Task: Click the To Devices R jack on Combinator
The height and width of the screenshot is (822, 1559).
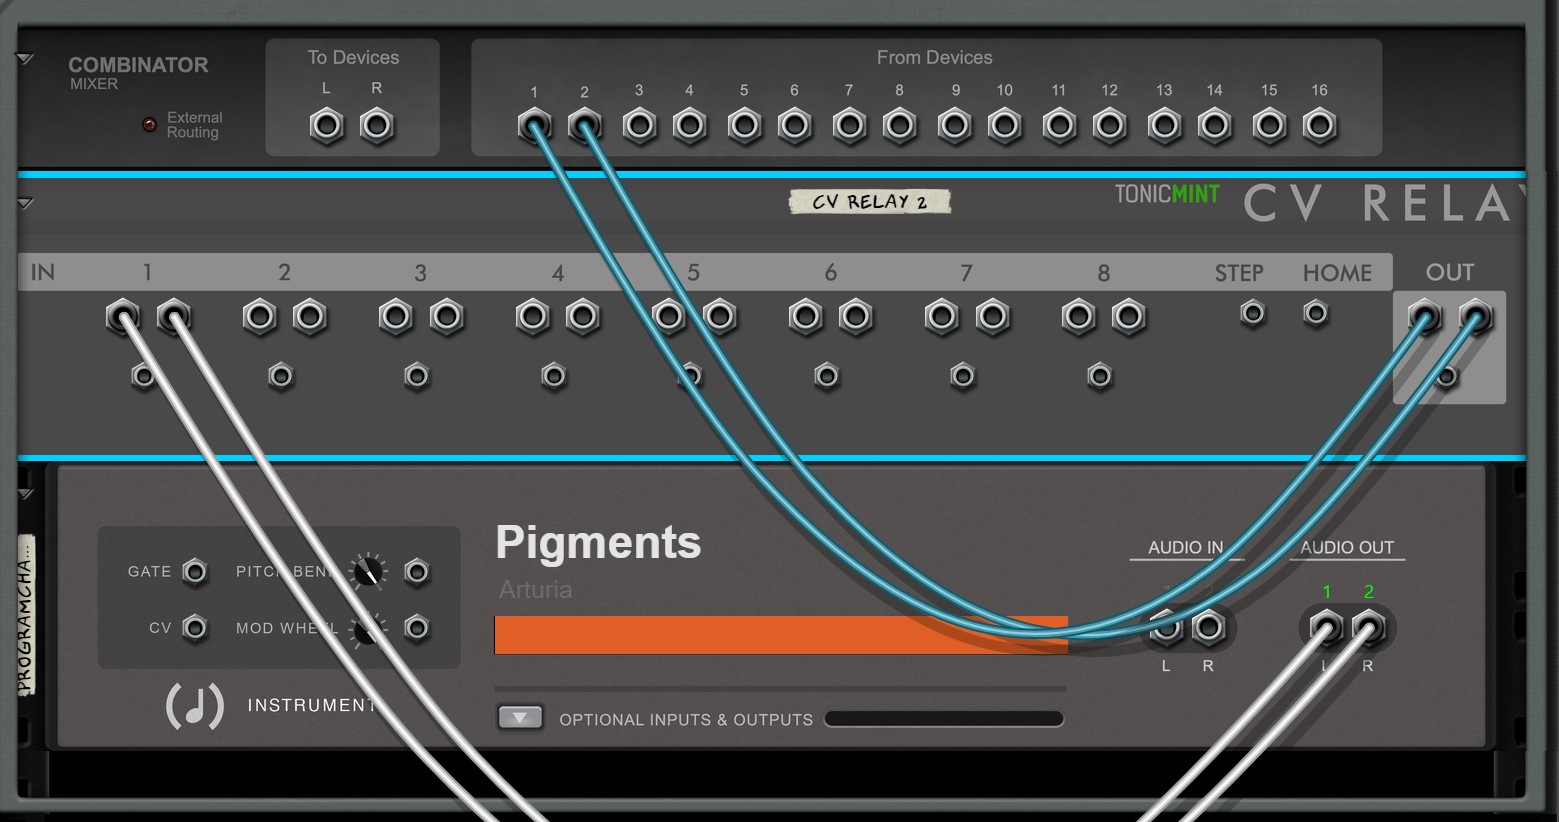Action: [x=377, y=126]
